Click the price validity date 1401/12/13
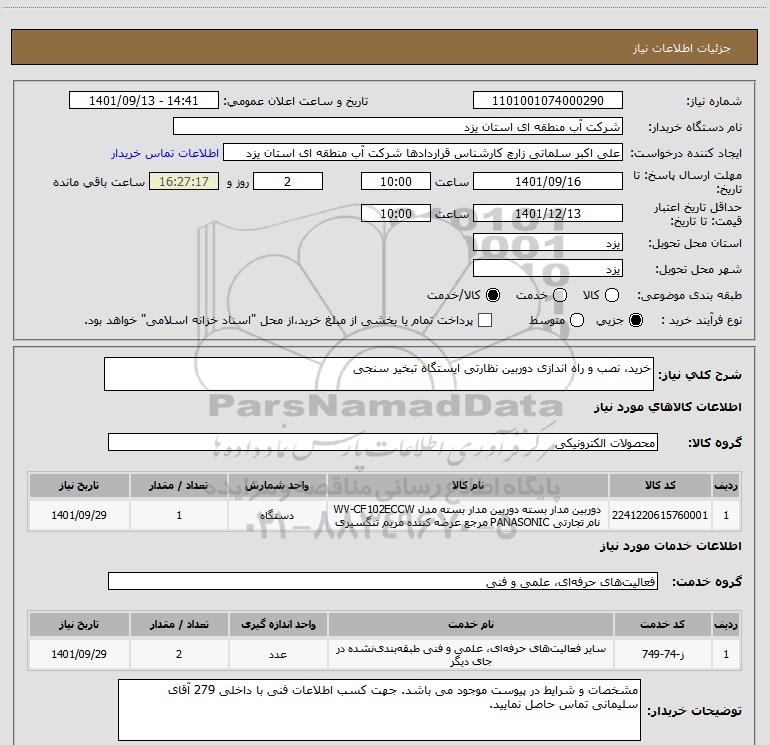770x745 pixels. point(548,213)
